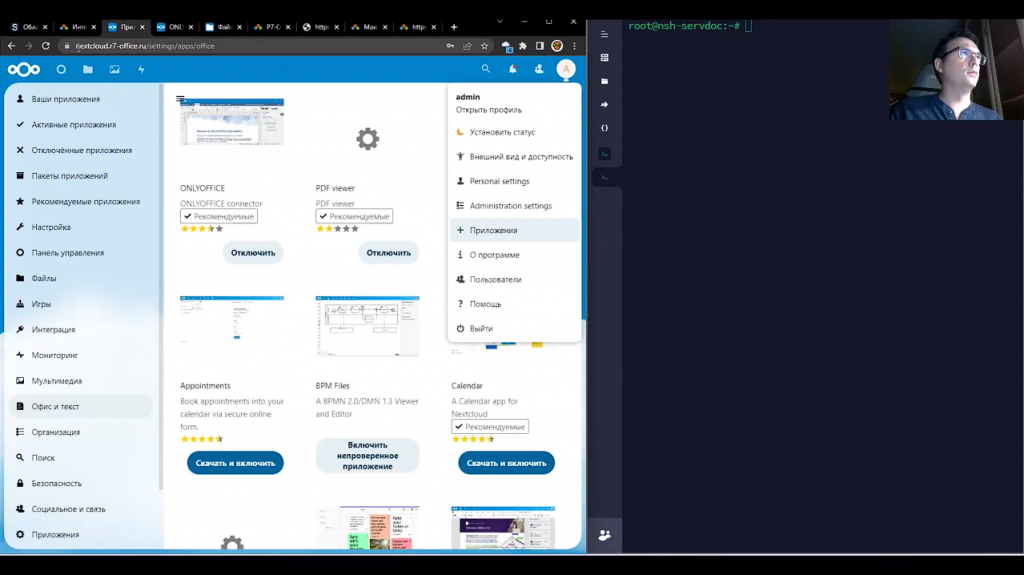Screen dimensions: 1024x575
Task: Click the users icon at terminal sidebar bottom
Action: [x=604, y=535]
